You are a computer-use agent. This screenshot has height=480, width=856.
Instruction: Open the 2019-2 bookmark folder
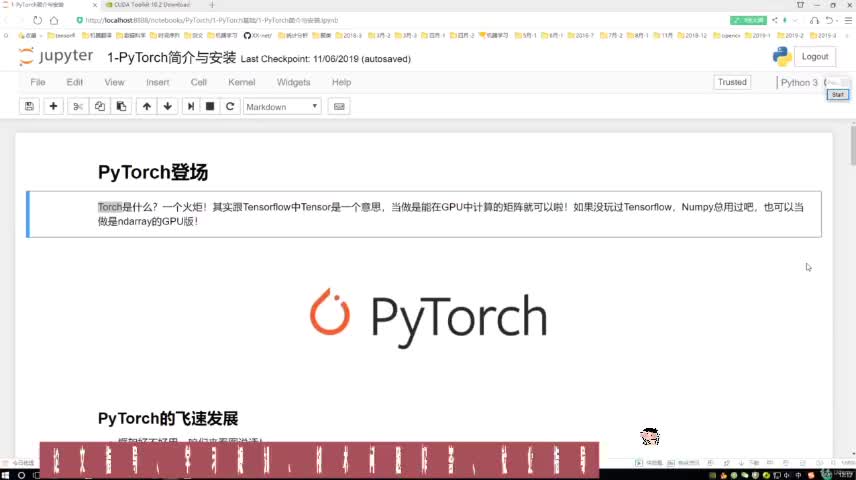click(x=790, y=35)
